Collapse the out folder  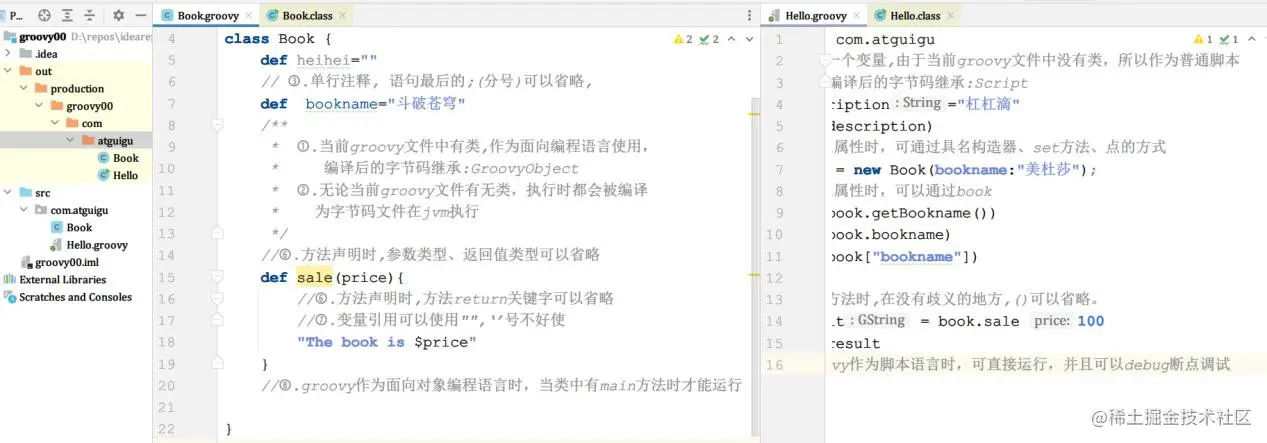[x=9, y=71]
